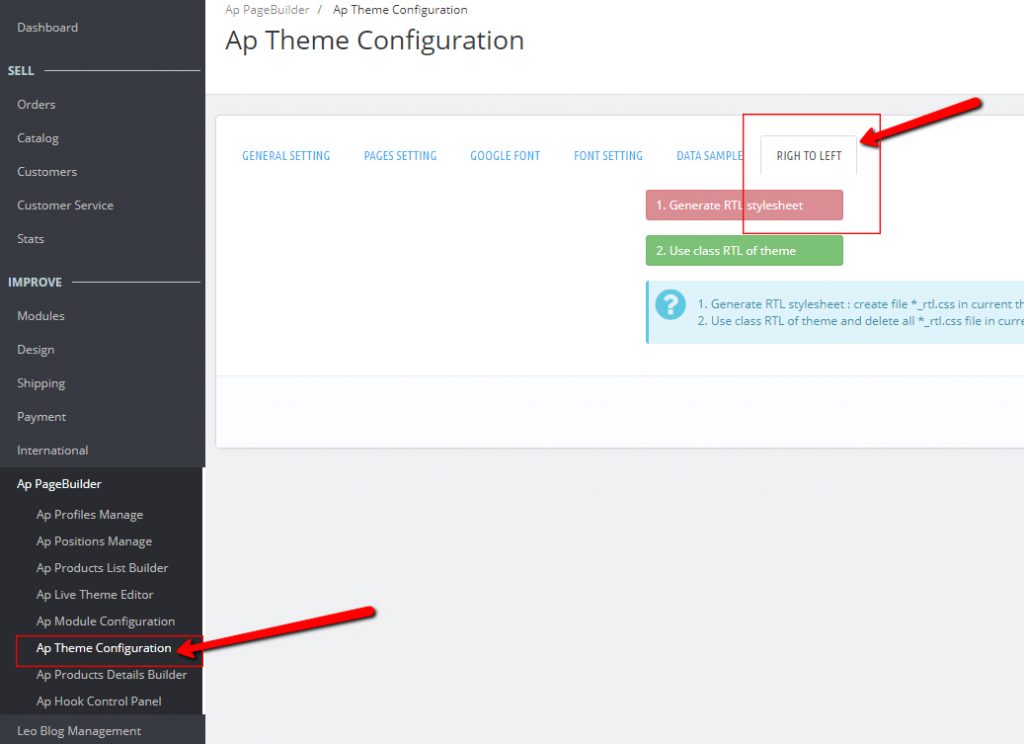Viewport: 1024px width, 744px height.
Task: Open Orders under the SELL section
Action: [36, 104]
